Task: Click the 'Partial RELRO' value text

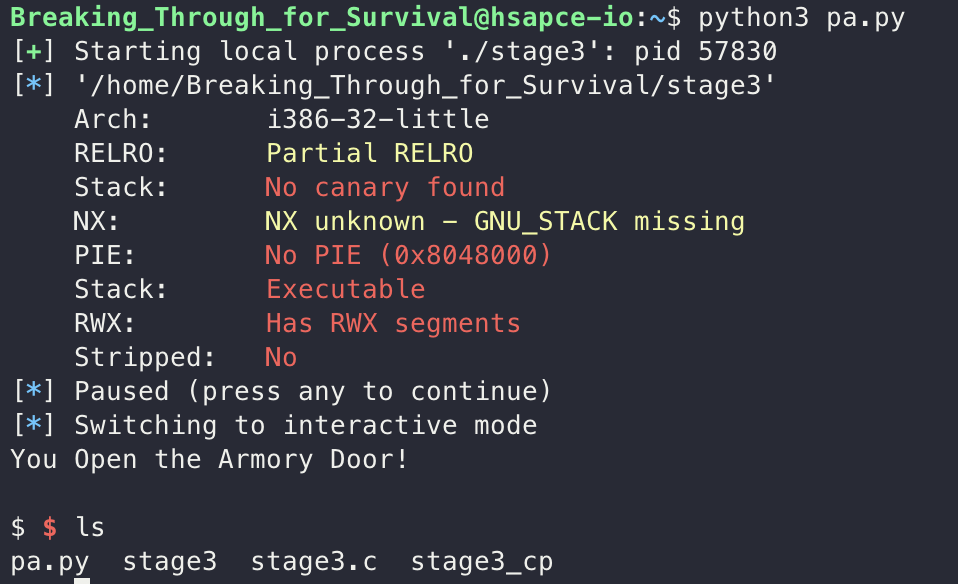Action: tap(370, 153)
